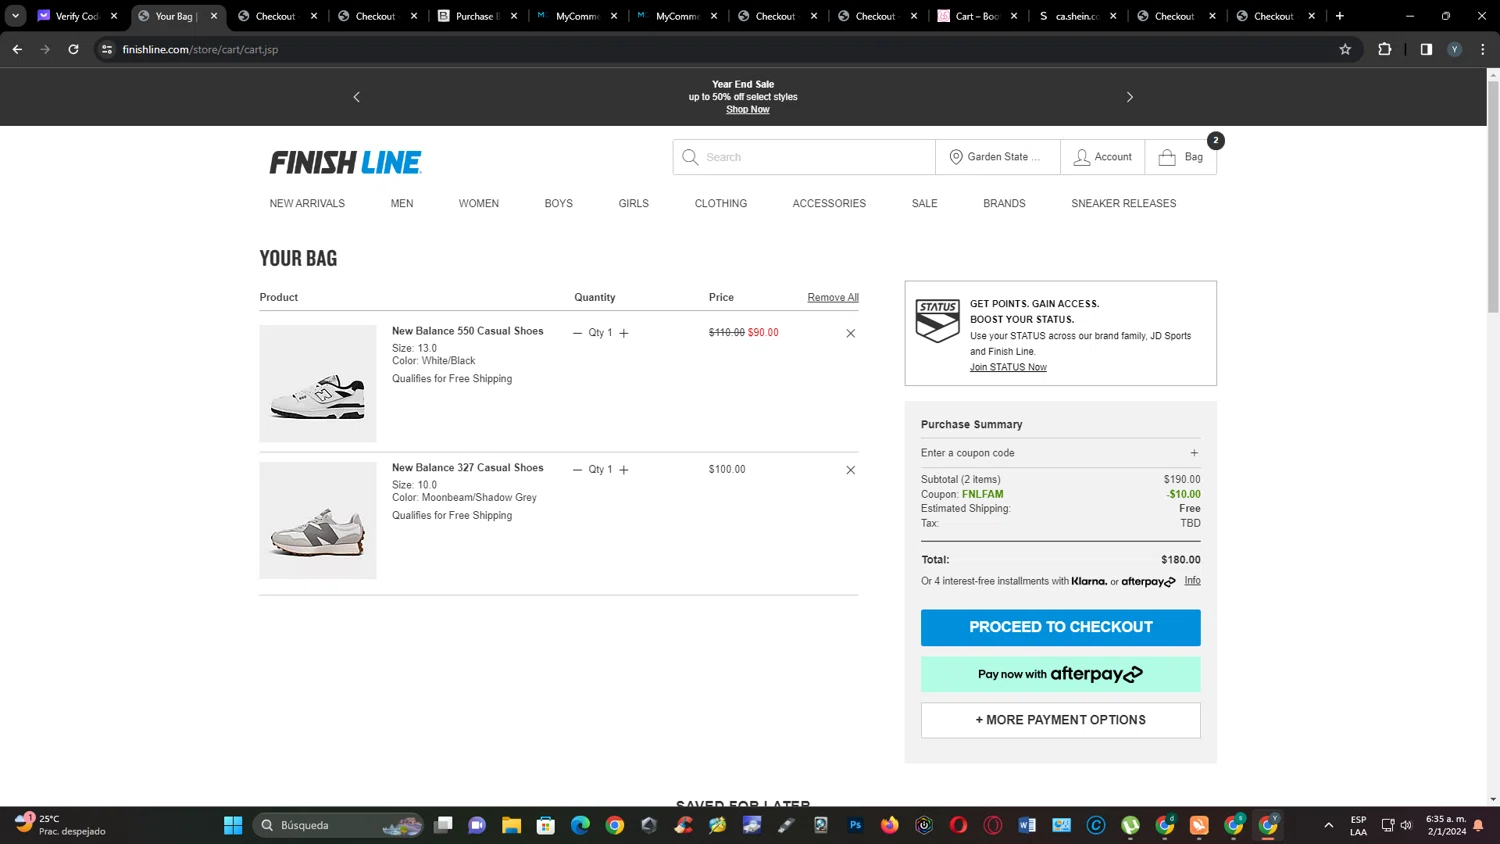Open browser extensions menu
Image resolution: width=1500 pixels, height=844 pixels.
coord(1385,49)
